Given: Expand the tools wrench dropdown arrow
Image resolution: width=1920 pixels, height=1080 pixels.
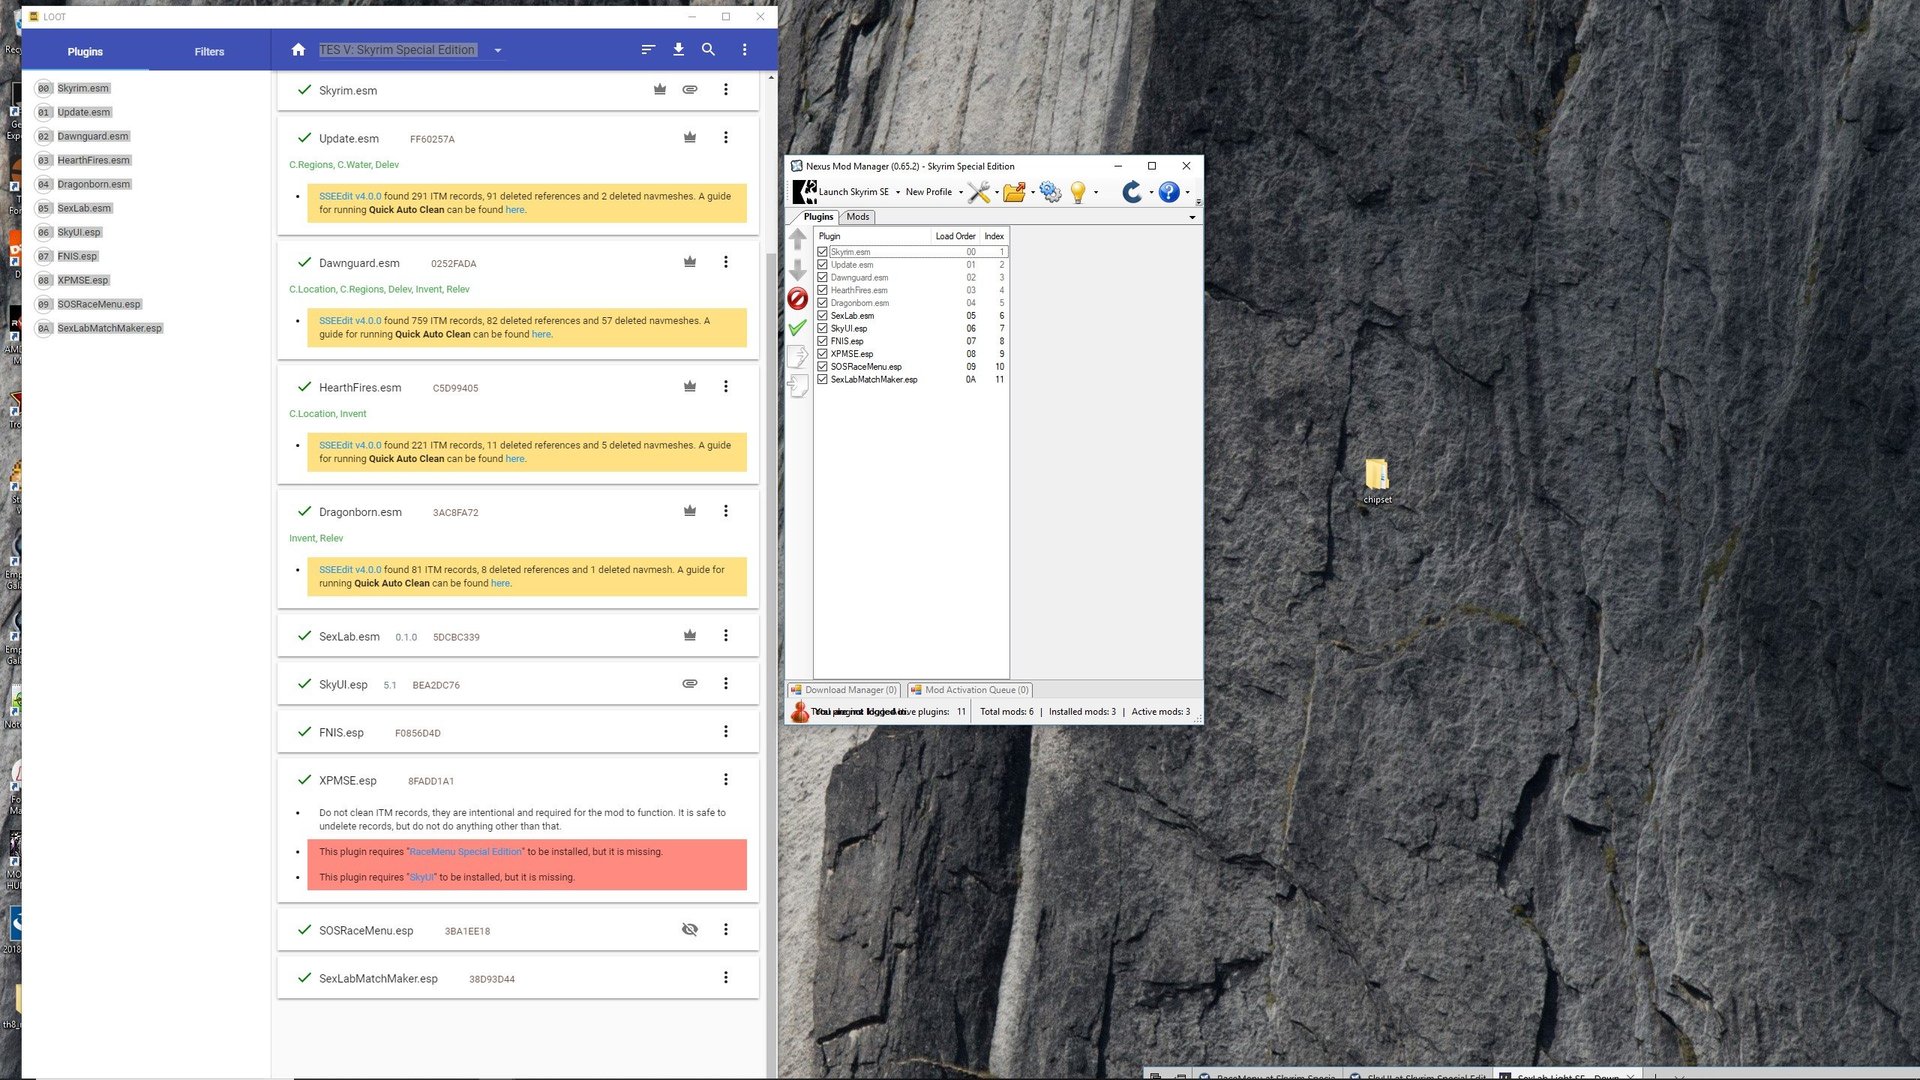Looking at the screenshot, I should pos(997,192).
